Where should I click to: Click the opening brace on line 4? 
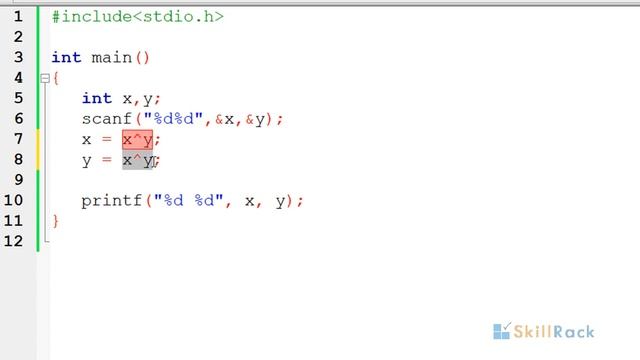tap(56, 78)
